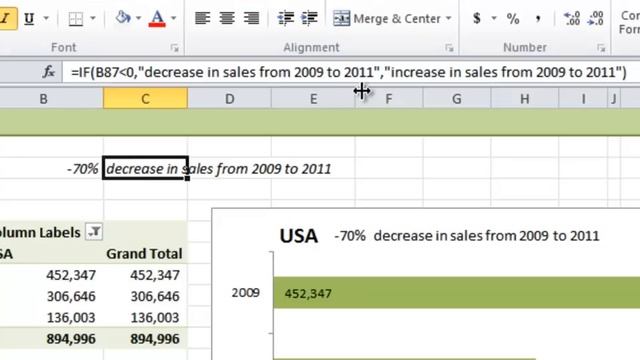
Task: Click the Insert Function fx icon
Action: (x=48, y=72)
